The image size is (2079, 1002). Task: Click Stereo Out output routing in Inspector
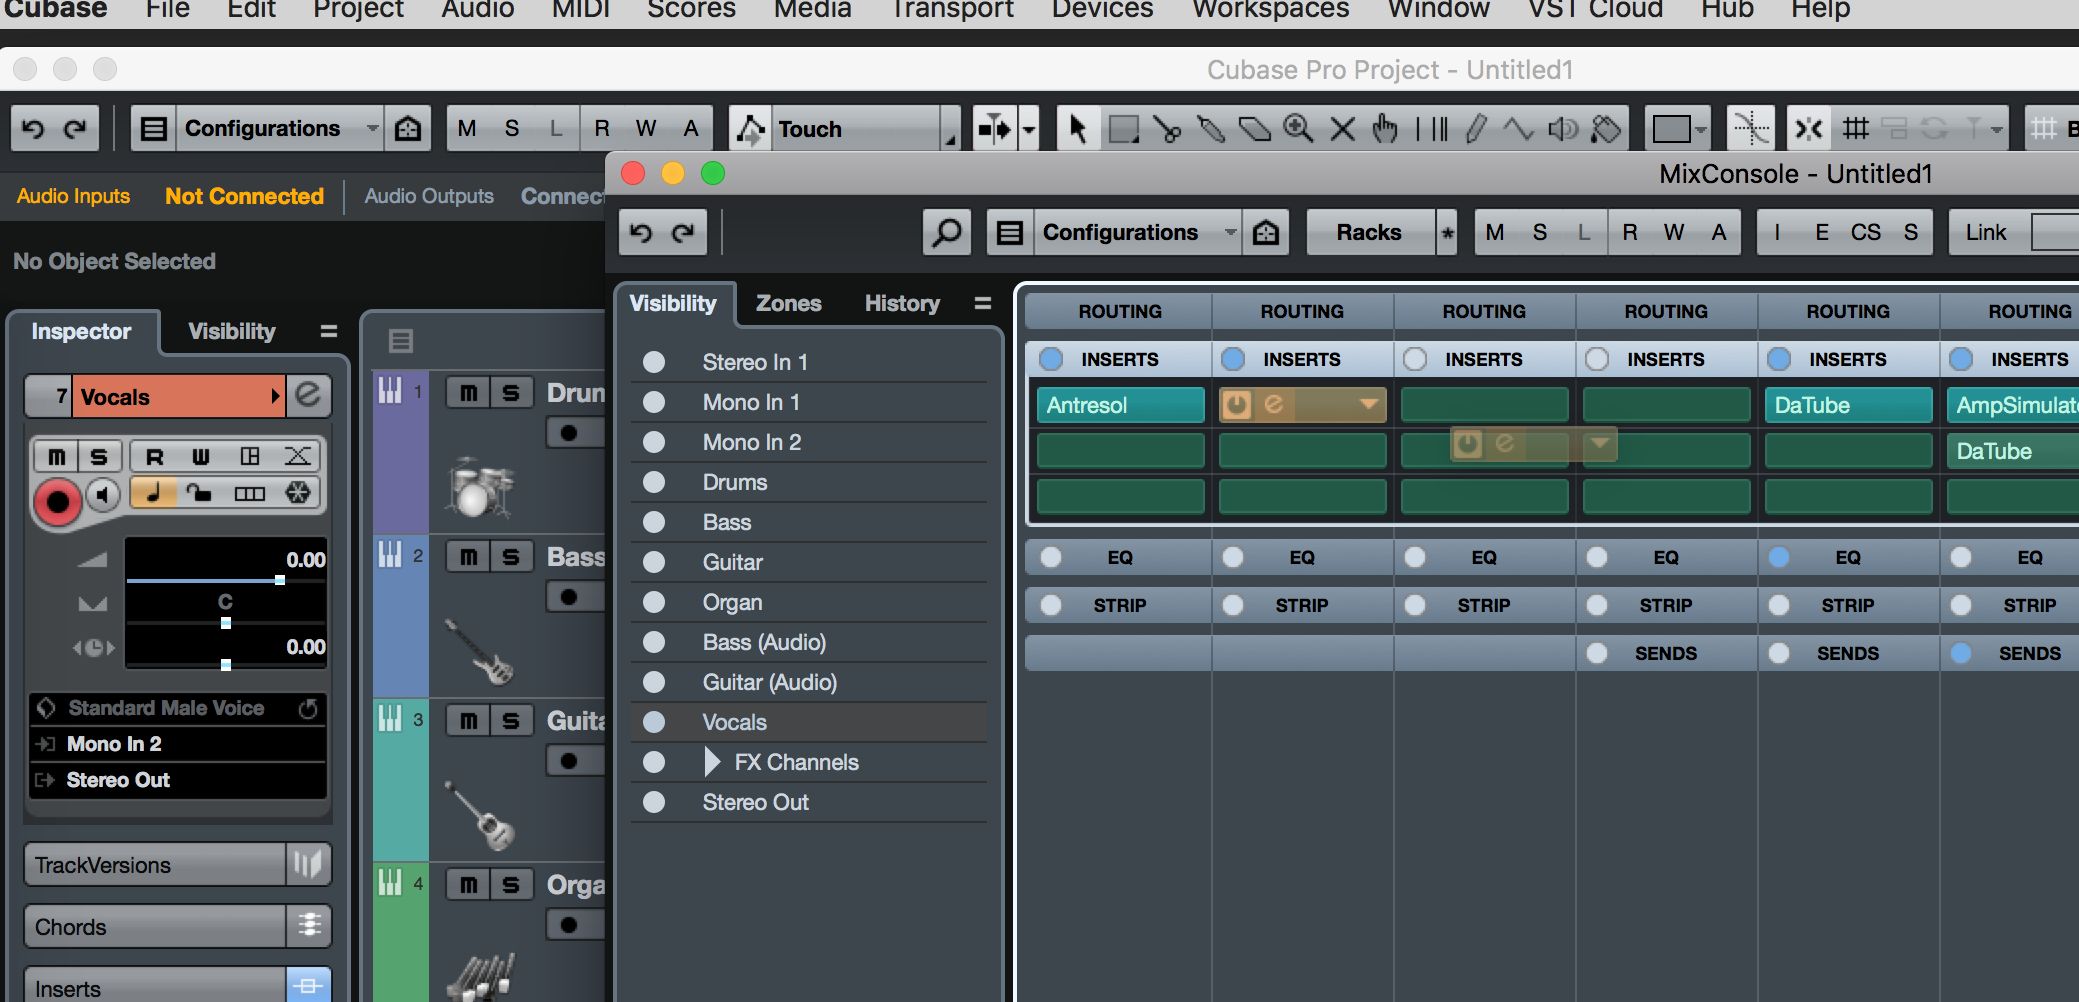(178, 780)
